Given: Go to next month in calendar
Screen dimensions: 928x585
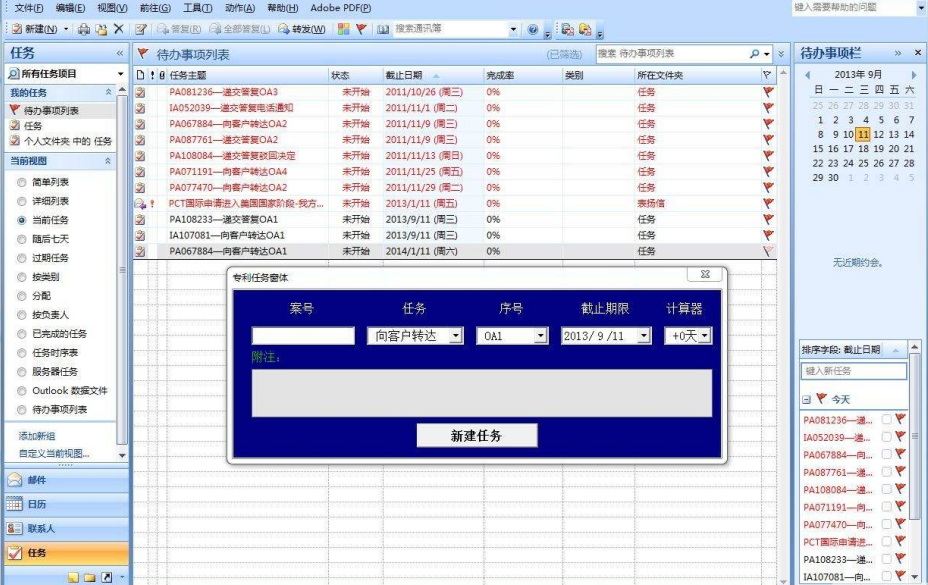Looking at the screenshot, I should pos(914,75).
